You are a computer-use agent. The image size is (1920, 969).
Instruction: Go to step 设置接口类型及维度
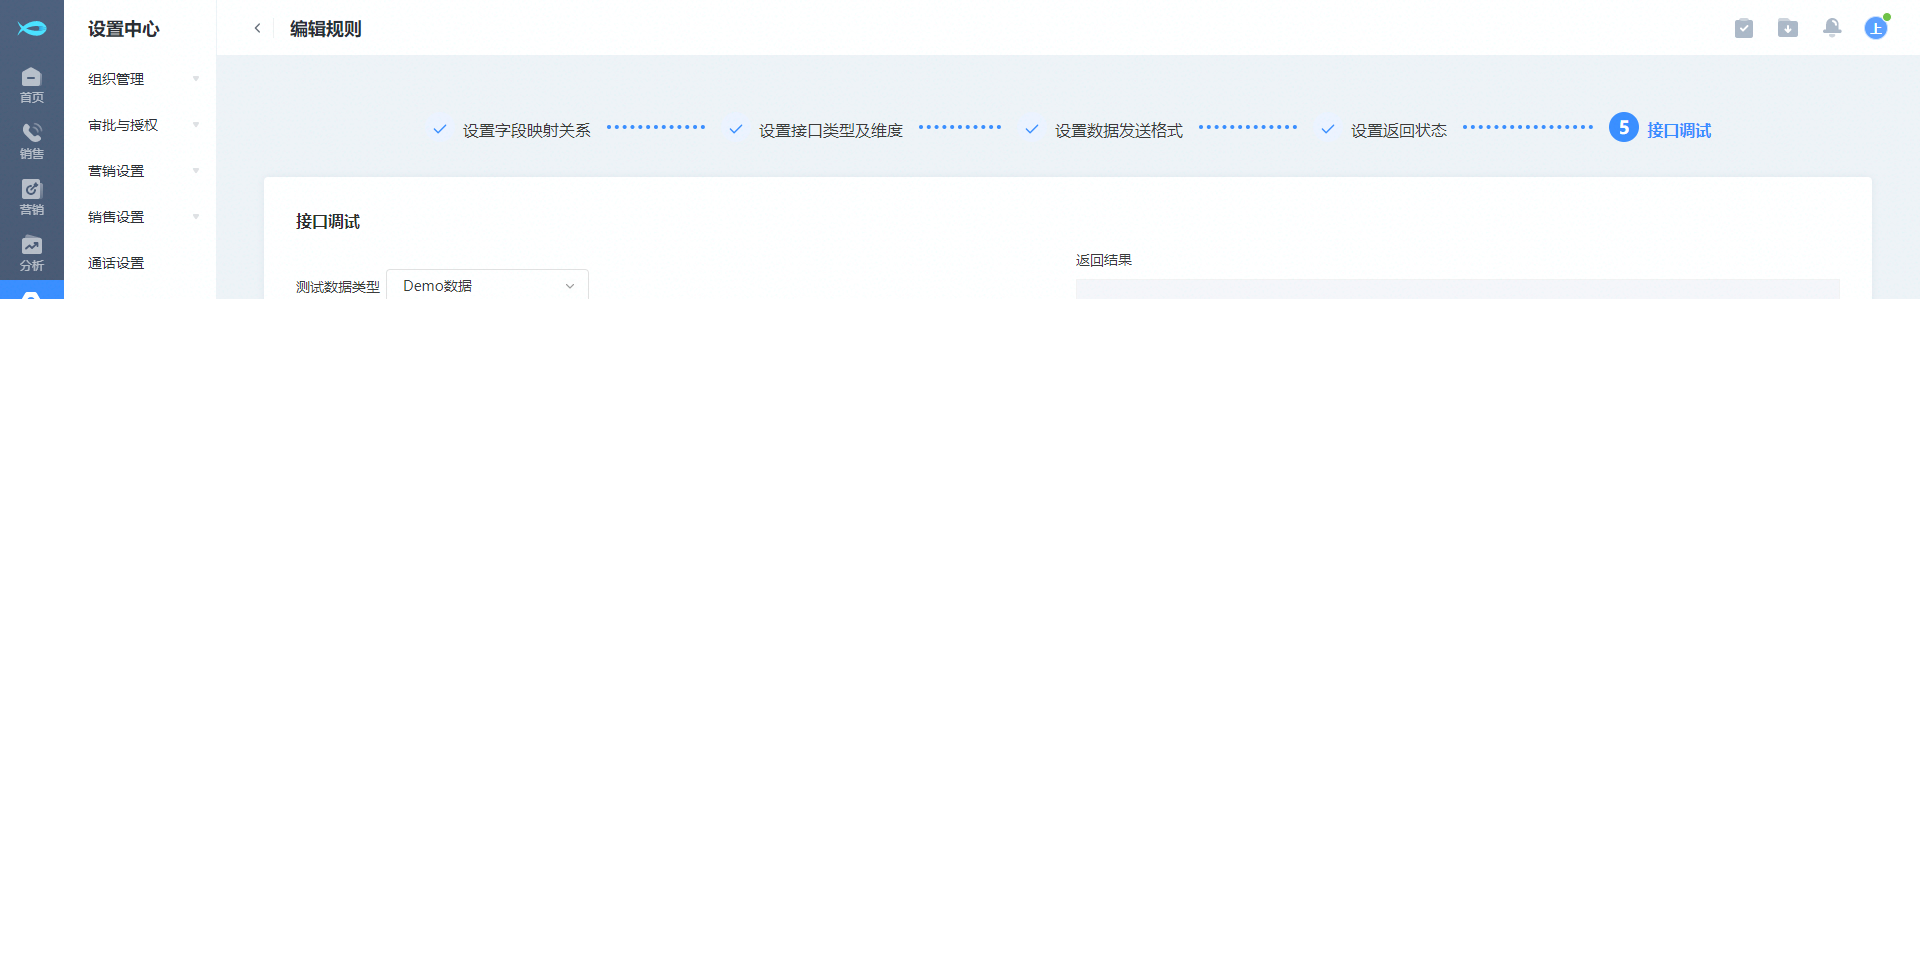(830, 130)
